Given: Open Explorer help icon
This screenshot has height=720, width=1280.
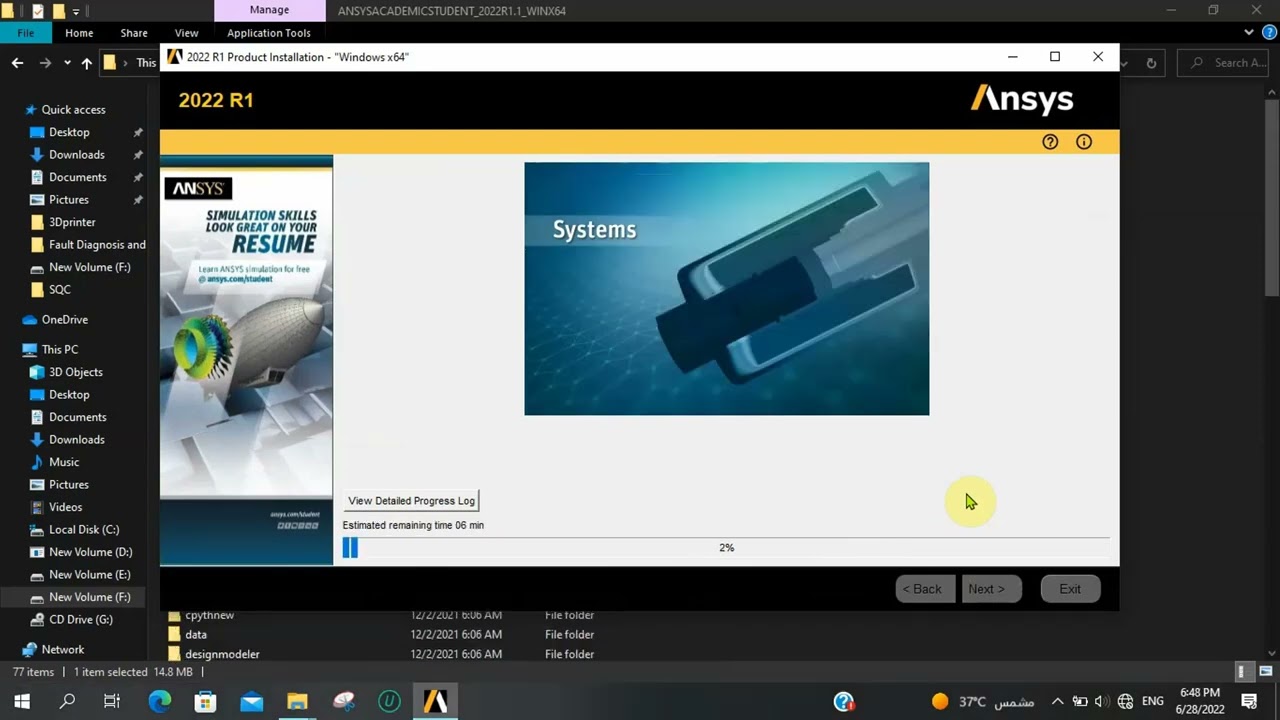Looking at the screenshot, I should [x=1270, y=32].
